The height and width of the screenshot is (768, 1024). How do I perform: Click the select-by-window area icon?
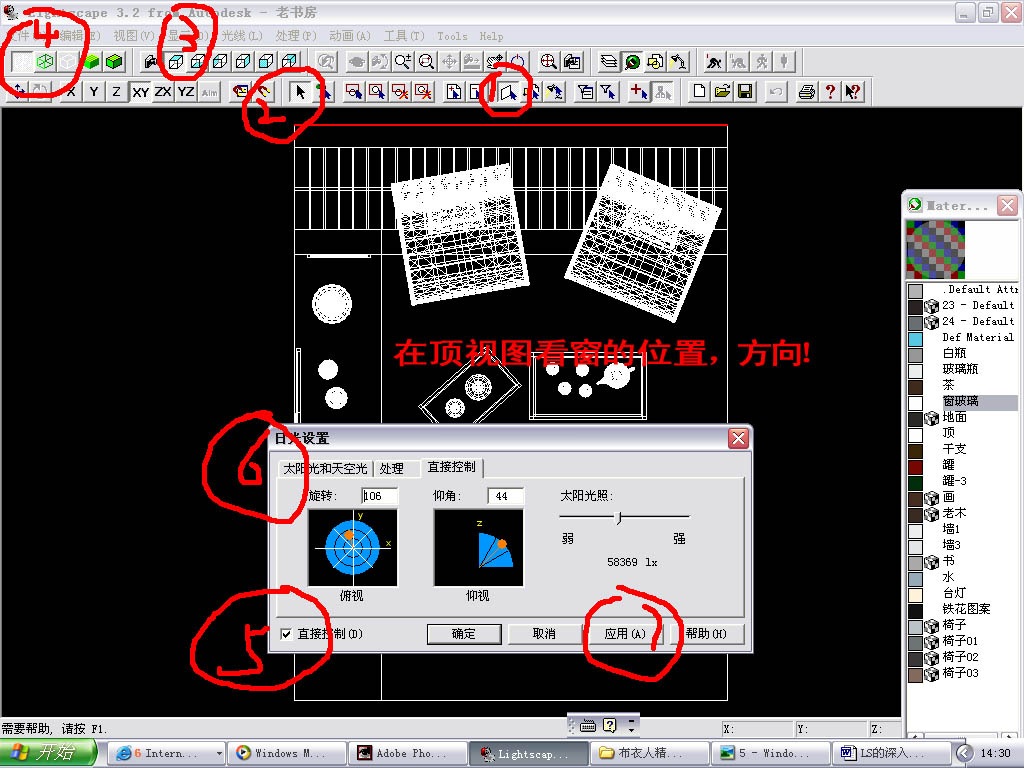[354, 91]
